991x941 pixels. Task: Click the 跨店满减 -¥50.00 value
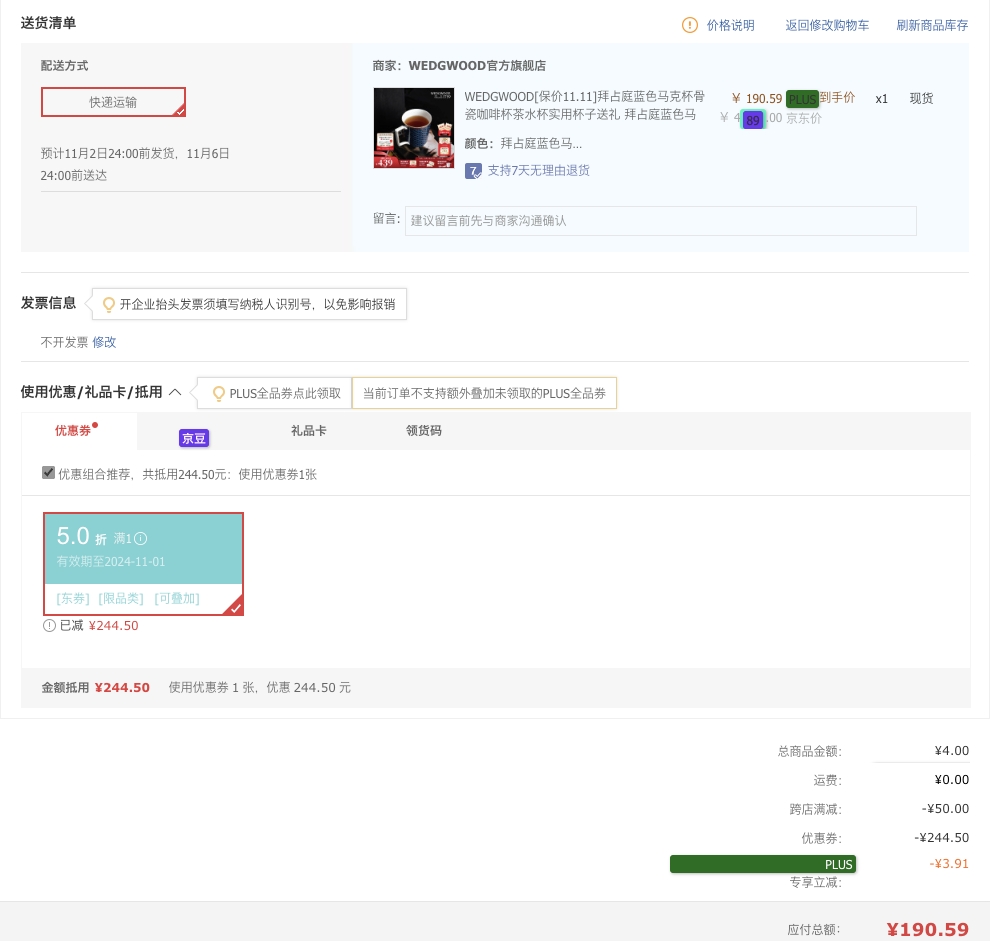click(x=945, y=809)
